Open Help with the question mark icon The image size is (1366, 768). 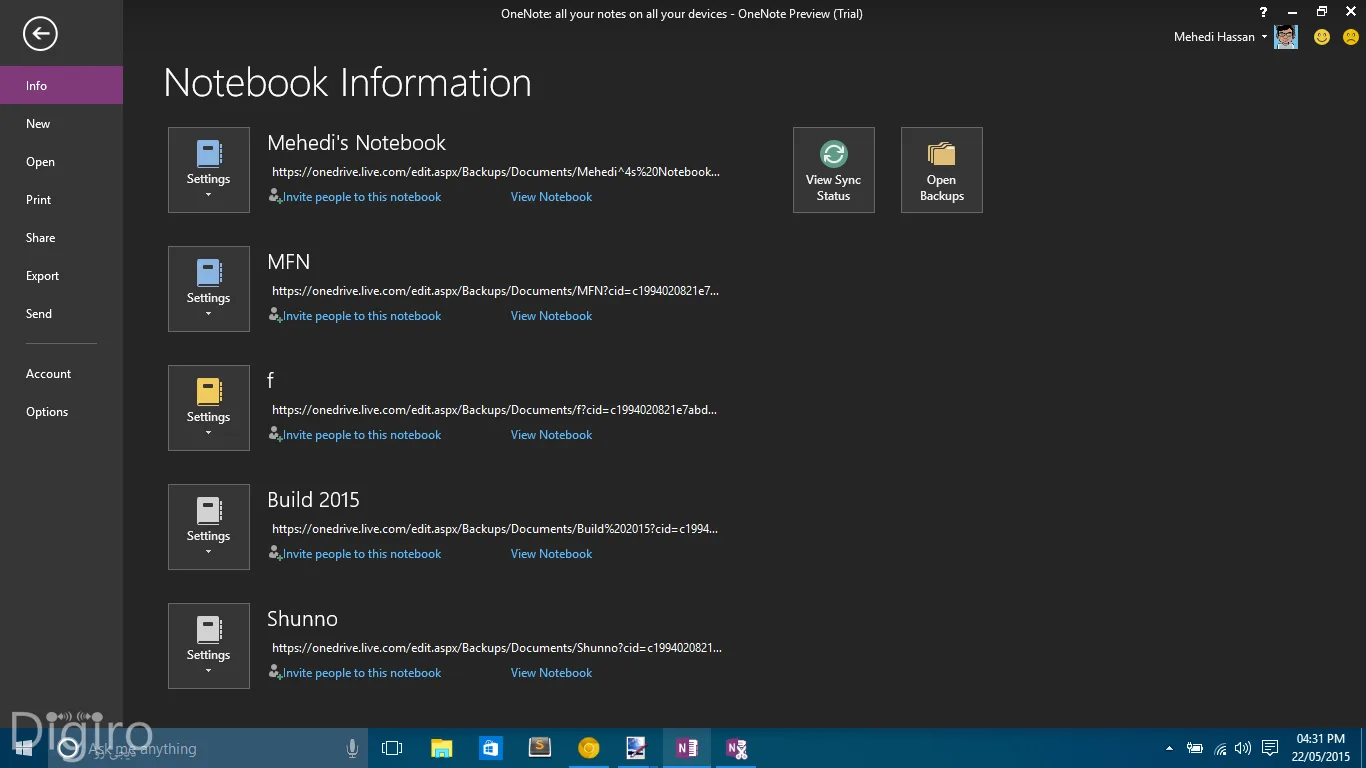pyautogui.click(x=1263, y=13)
